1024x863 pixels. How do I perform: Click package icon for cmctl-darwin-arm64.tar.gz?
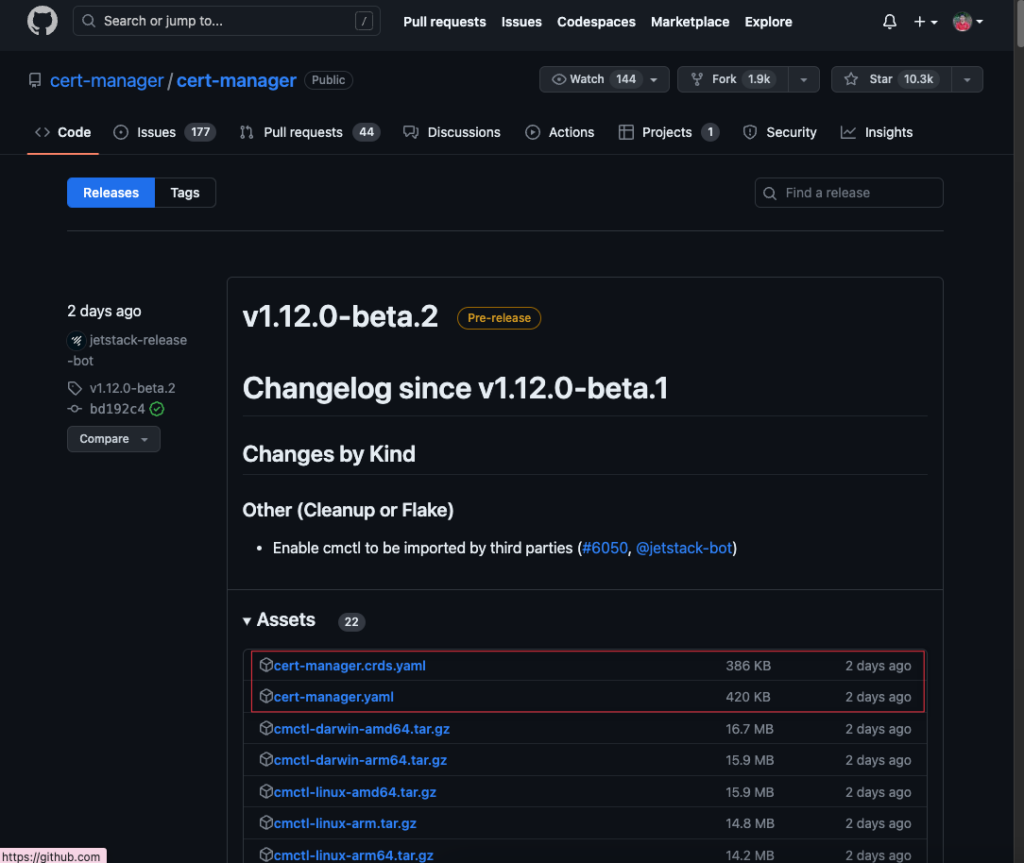coord(266,760)
